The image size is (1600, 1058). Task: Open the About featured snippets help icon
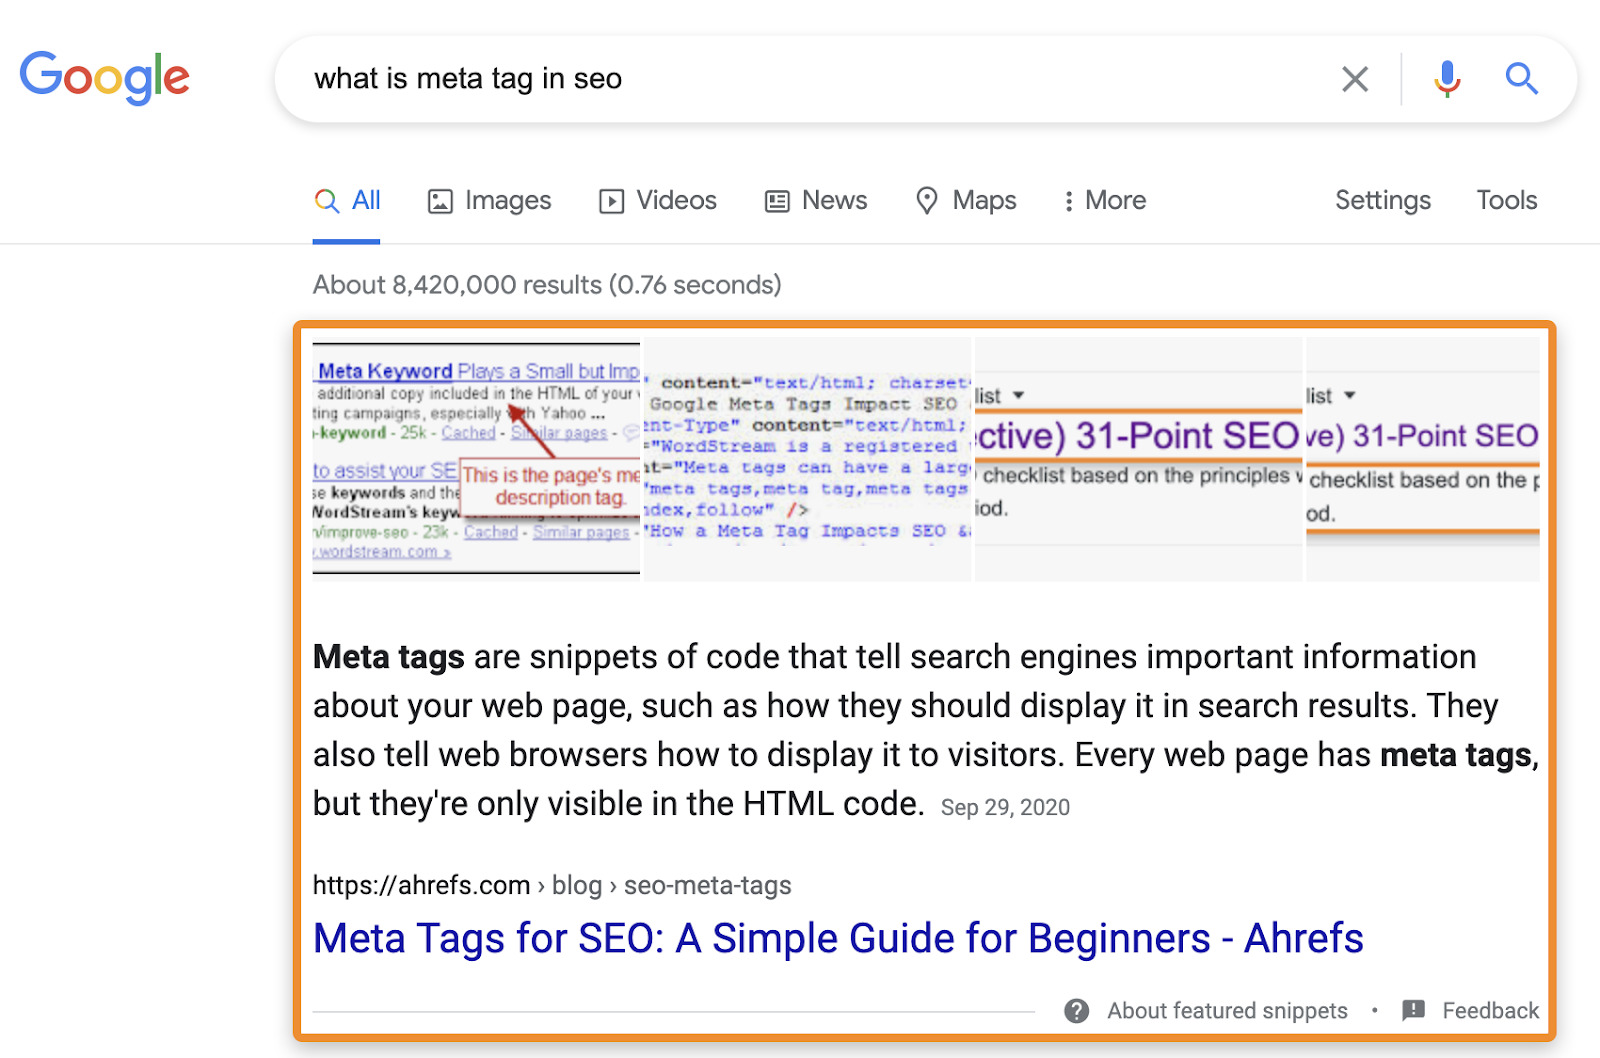pos(1077,1011)
